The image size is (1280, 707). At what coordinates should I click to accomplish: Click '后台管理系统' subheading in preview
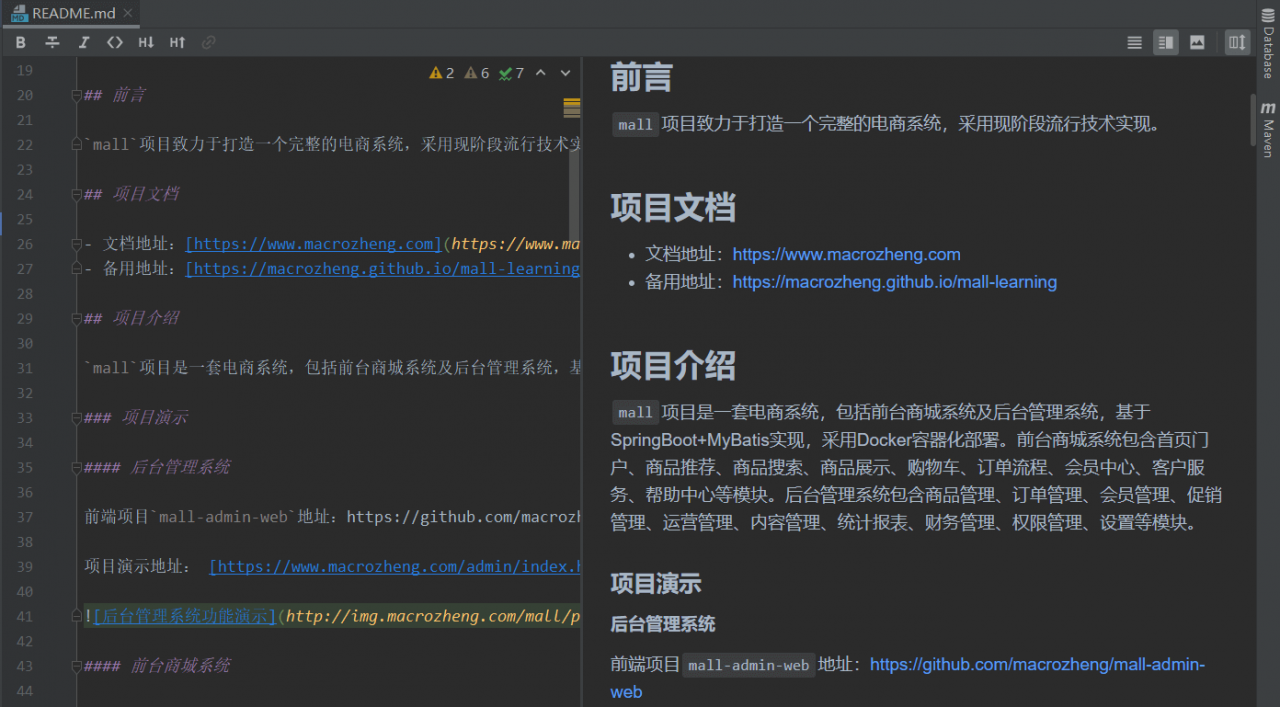coord(663,624)
